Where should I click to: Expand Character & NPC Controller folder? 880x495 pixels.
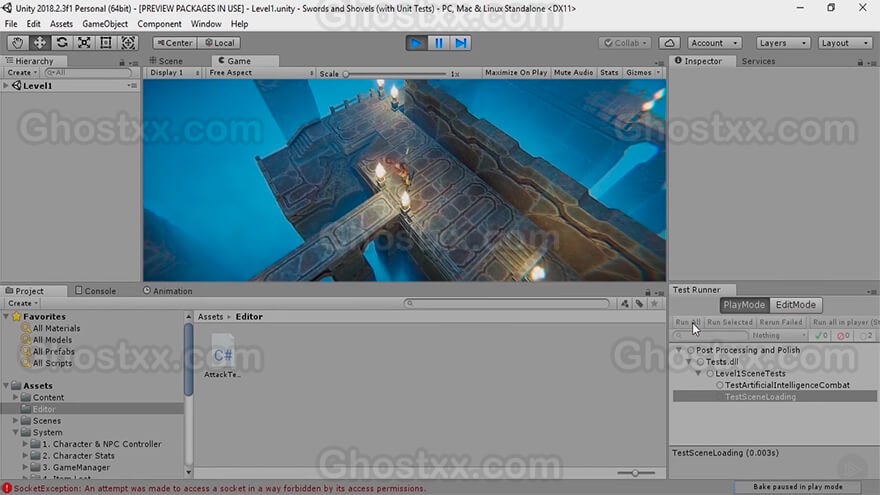coord(25,444)
